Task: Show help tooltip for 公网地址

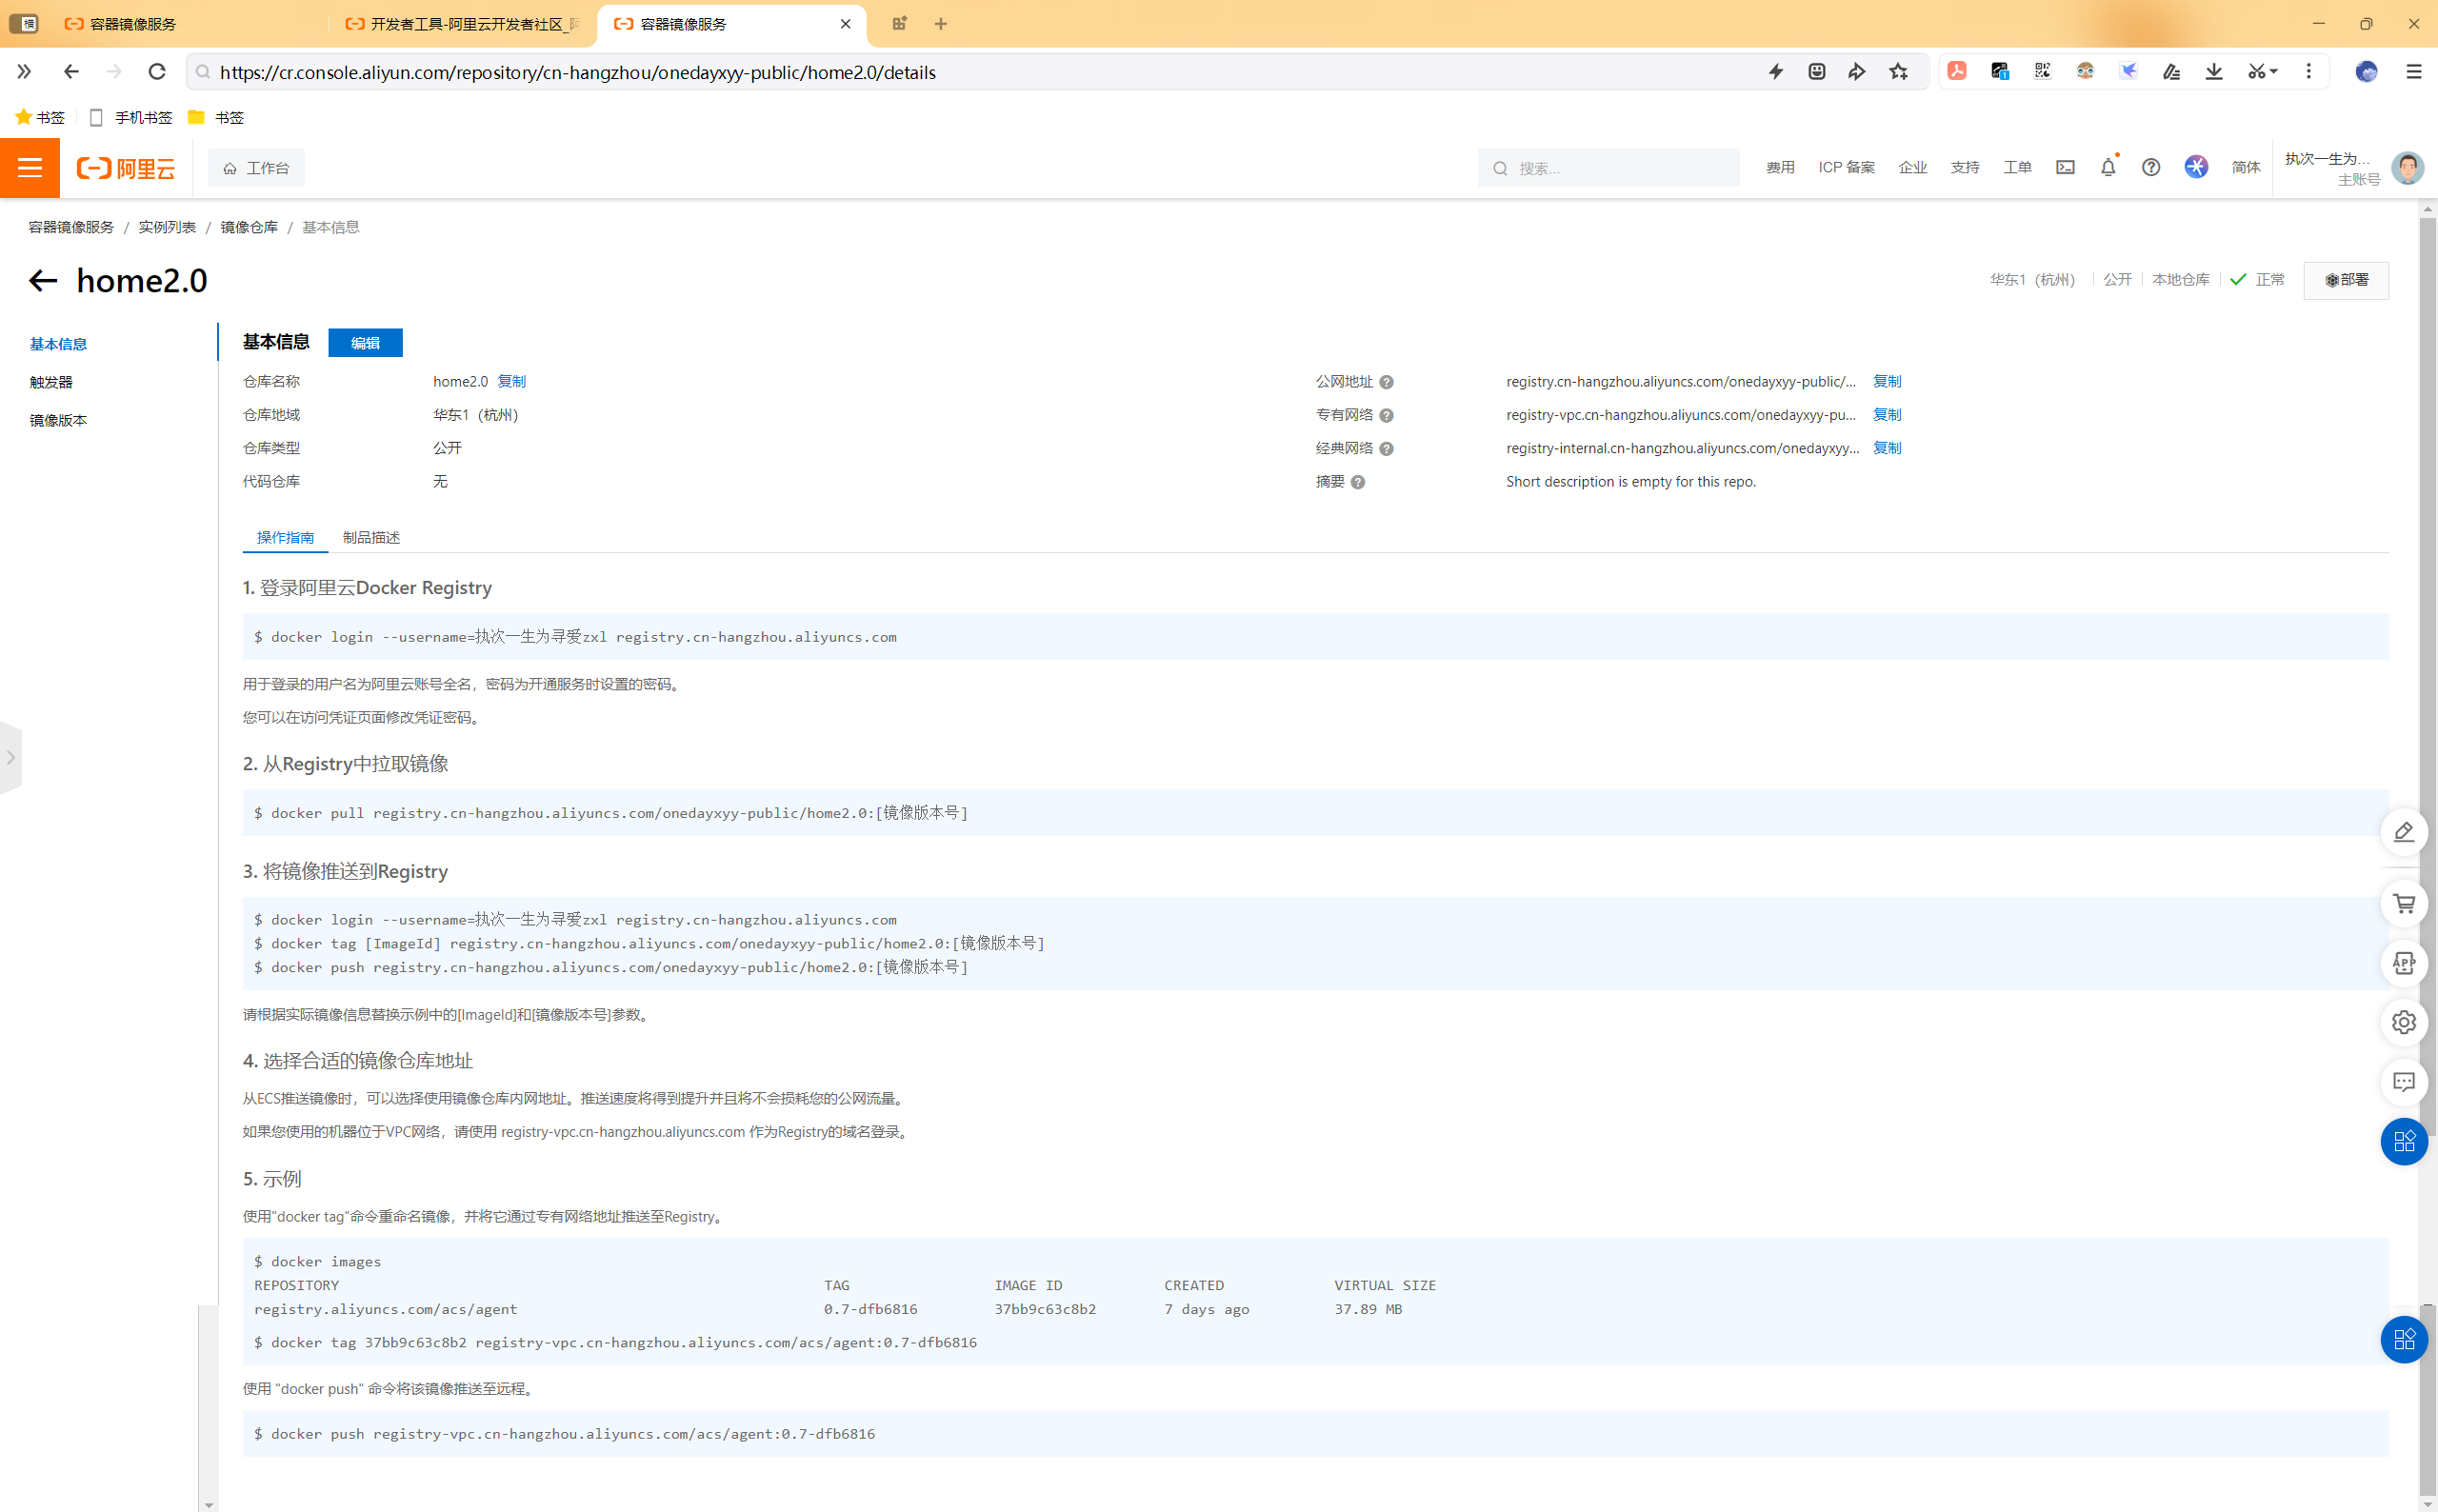Action: [1386, 382]
